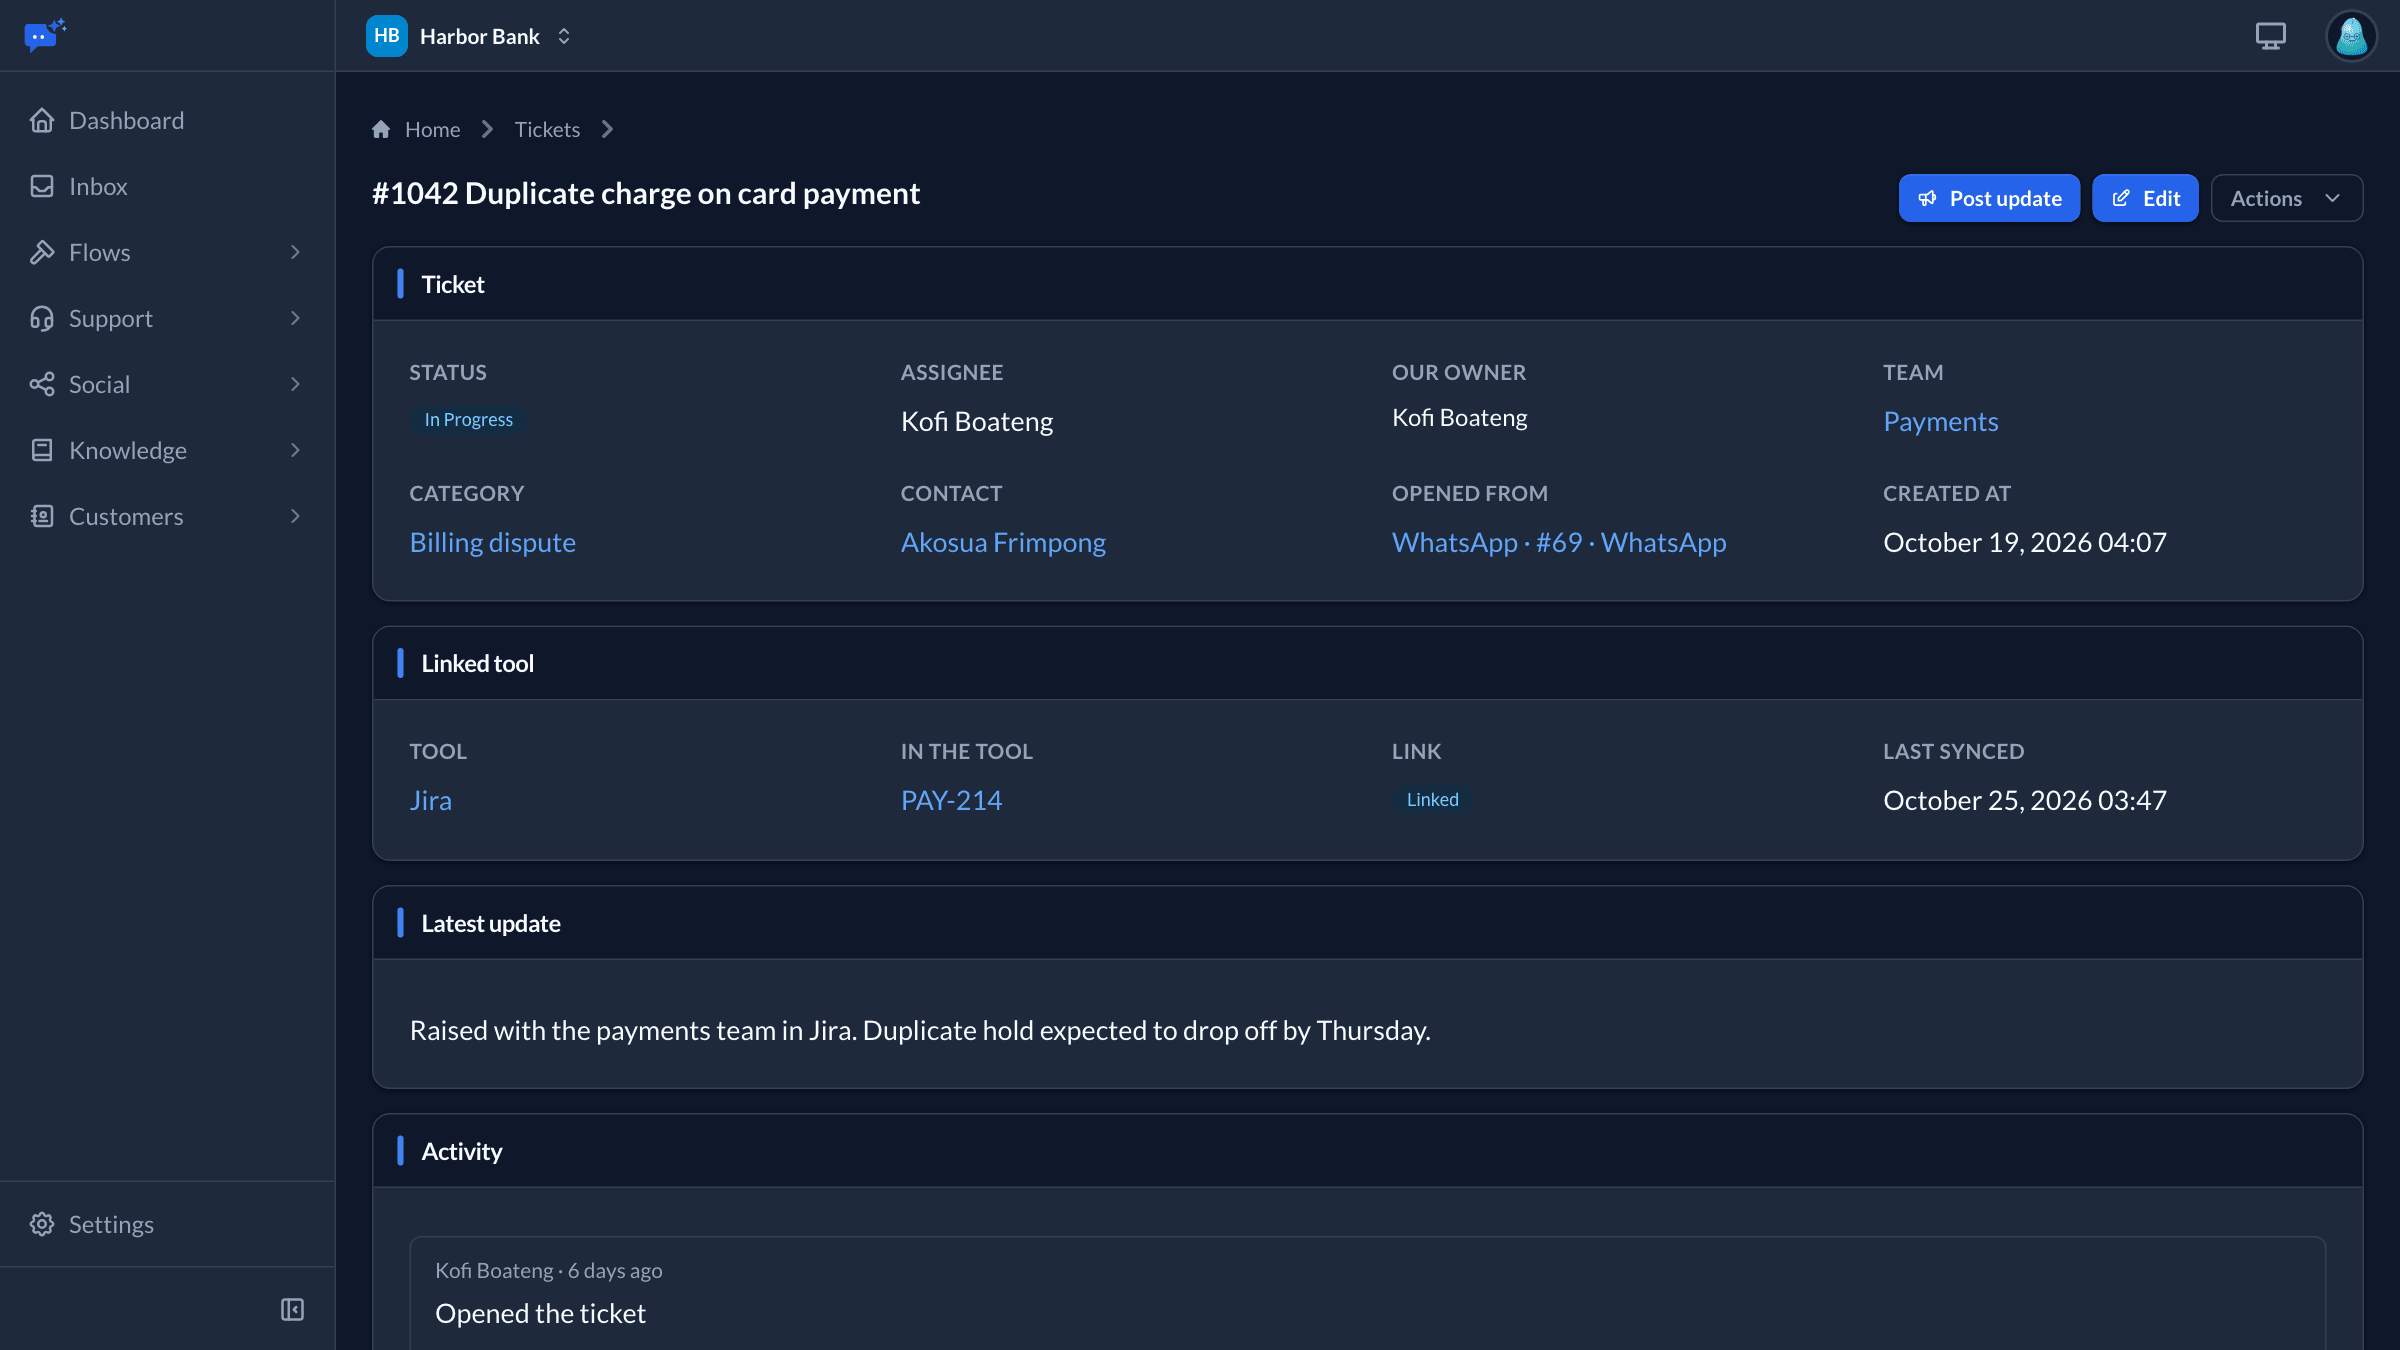Image resolution: width=2400 pixels, height=1350 pixels.
Task: Open the Jira tool link
Action: [430, 800]
